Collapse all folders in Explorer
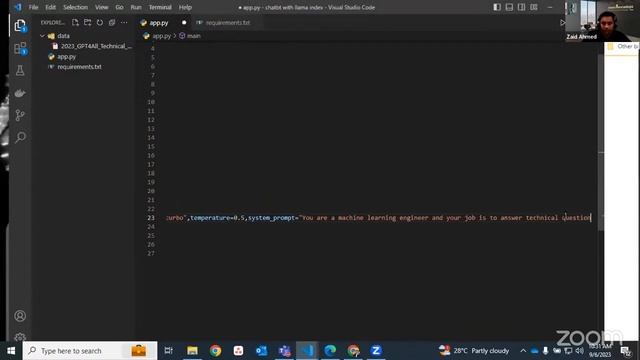Image resolution: width=640 pixels, height=360 pixels. [112, 22]
